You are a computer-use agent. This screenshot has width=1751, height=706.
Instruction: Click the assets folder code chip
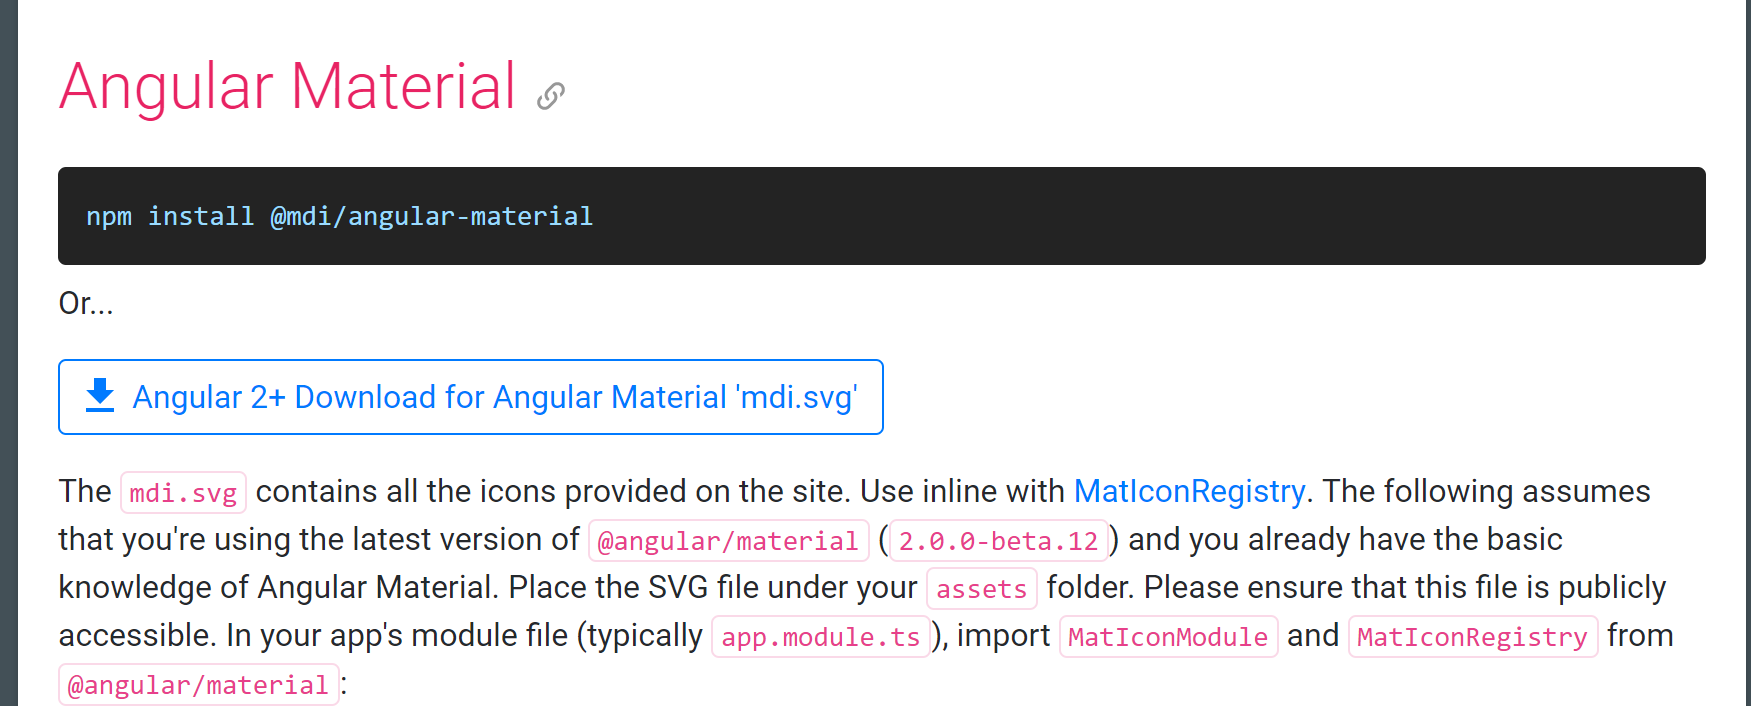tap(981, 589)
